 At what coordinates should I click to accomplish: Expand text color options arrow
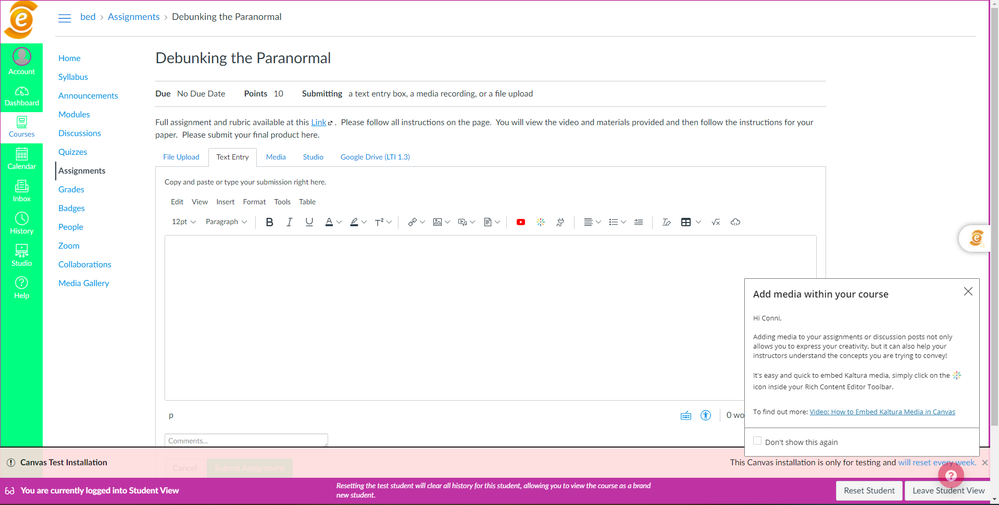tap(339, 222)
